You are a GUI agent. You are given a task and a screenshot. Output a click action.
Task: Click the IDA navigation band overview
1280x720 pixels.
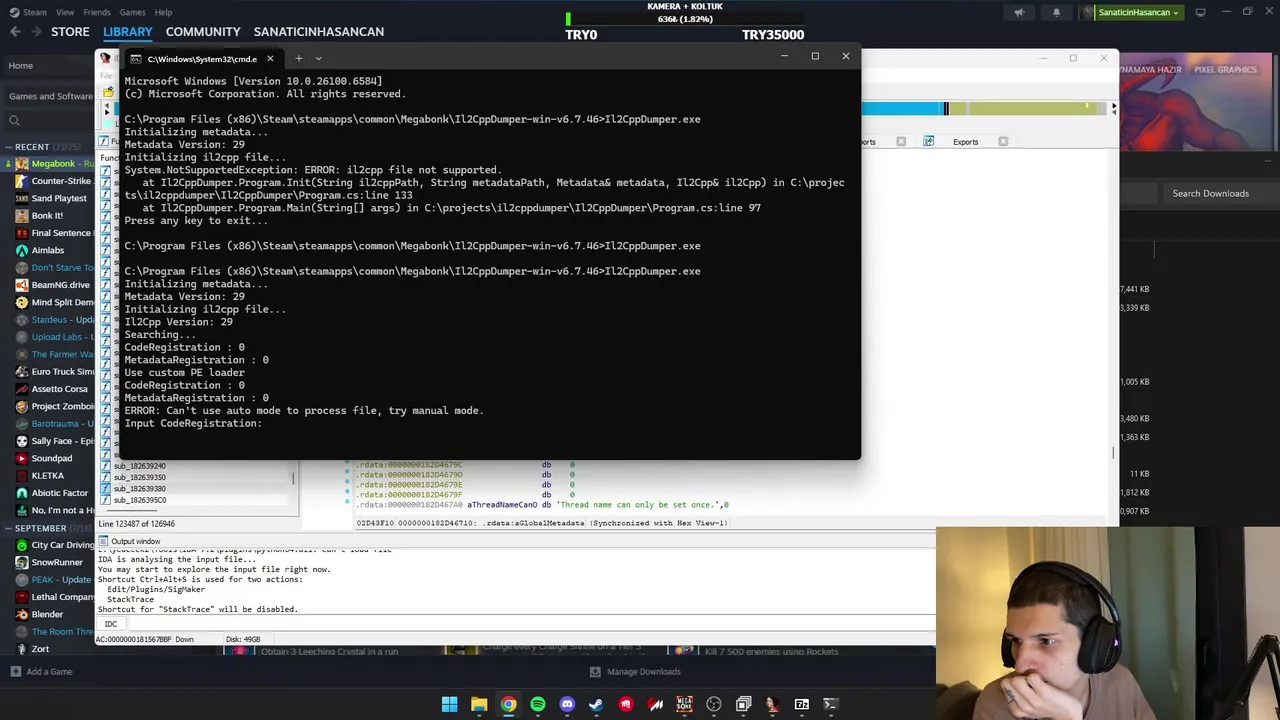[x=985, y=108]
